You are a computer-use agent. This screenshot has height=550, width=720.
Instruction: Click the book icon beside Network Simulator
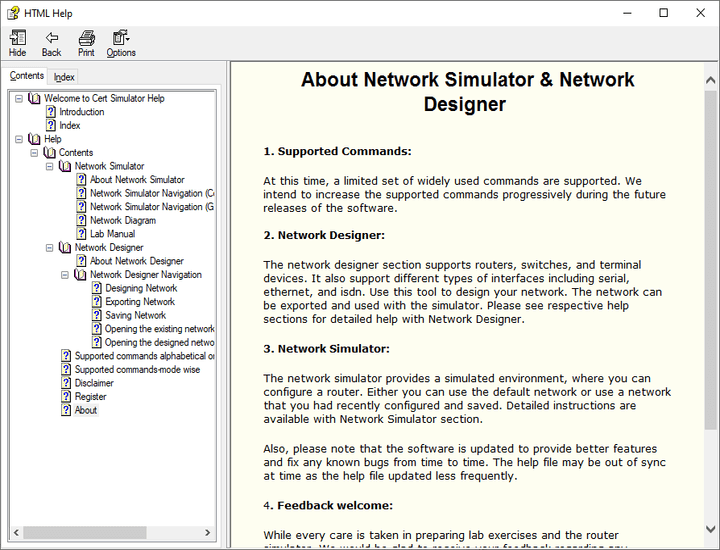click(x=65, y=166)
